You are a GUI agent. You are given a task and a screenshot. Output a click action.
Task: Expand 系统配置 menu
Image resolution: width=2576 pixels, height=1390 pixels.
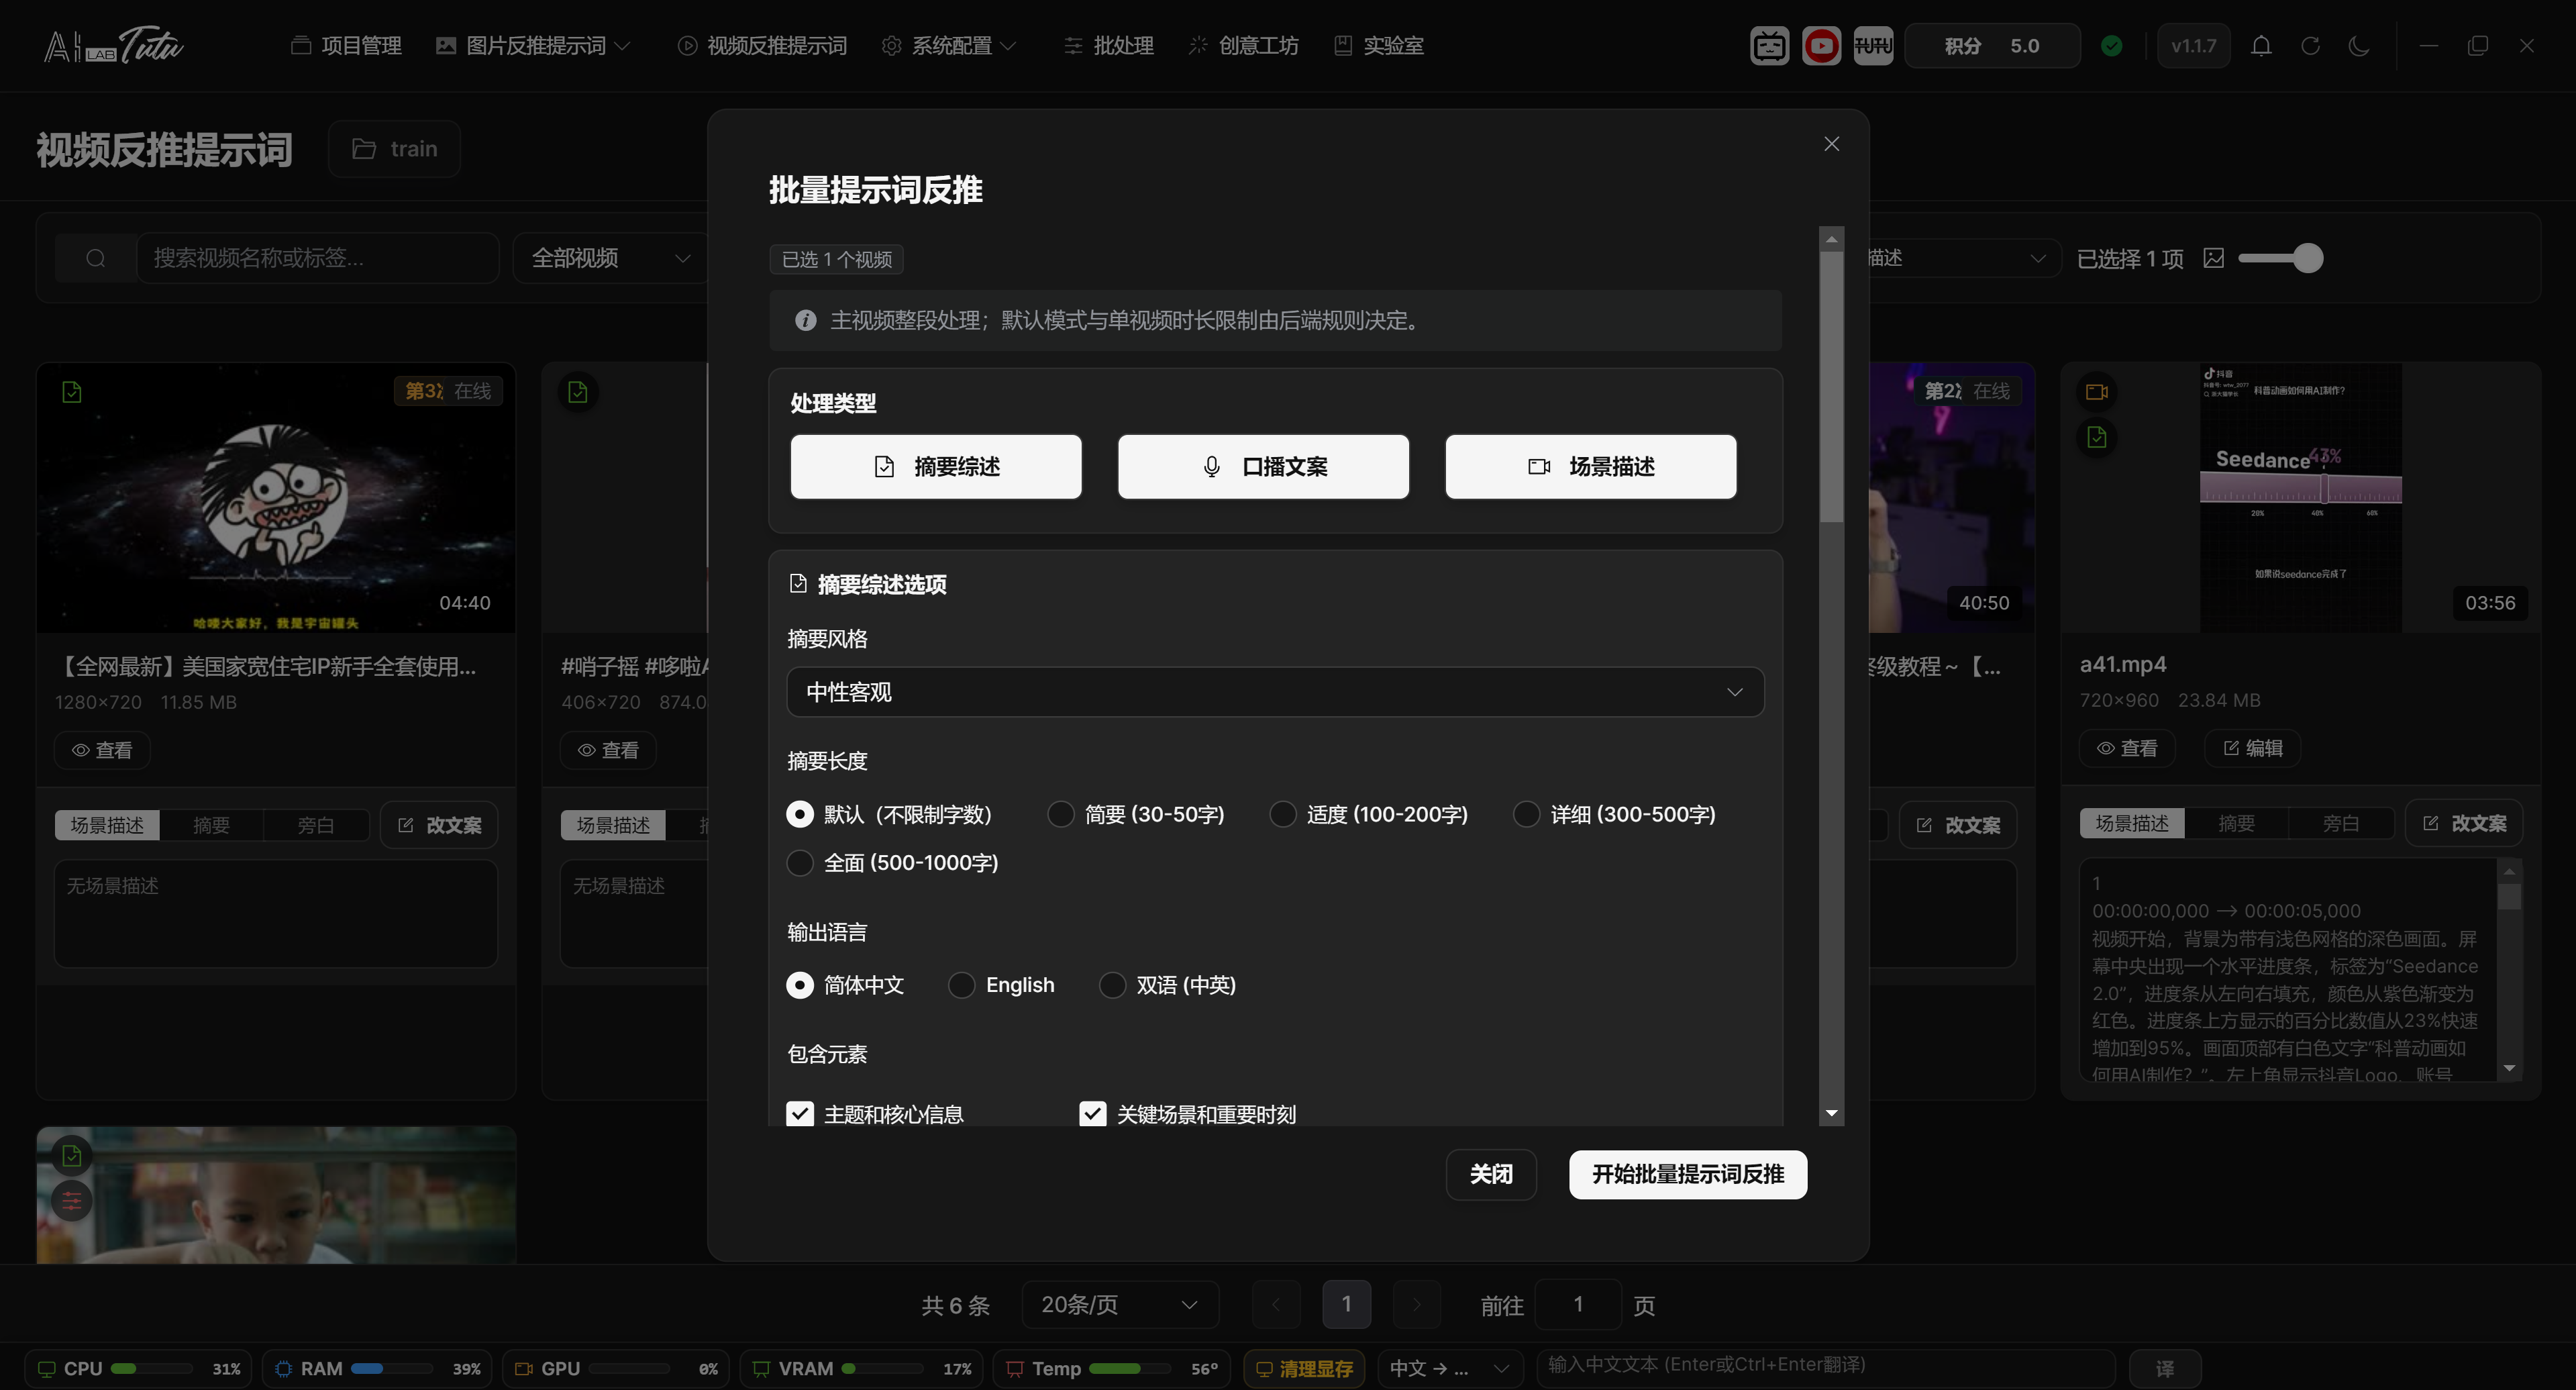point(949,46)
